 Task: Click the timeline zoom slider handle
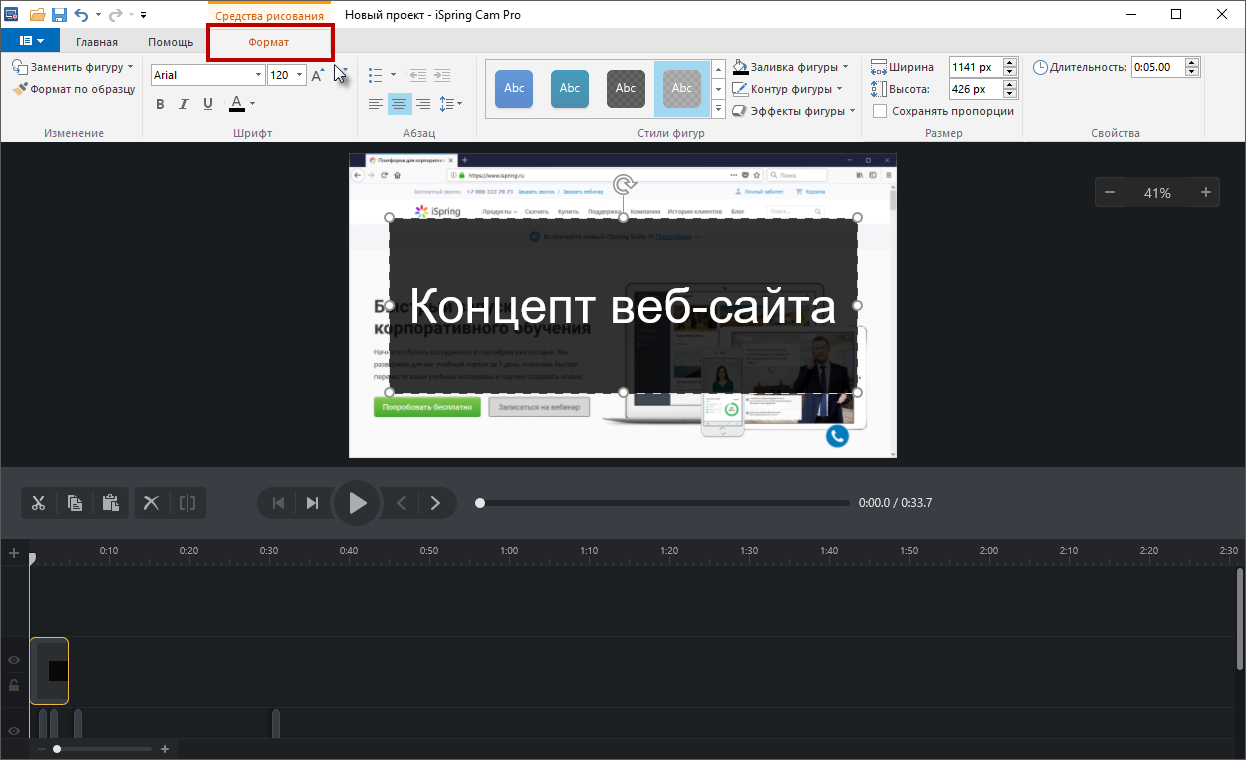click(x=57, y=749)
